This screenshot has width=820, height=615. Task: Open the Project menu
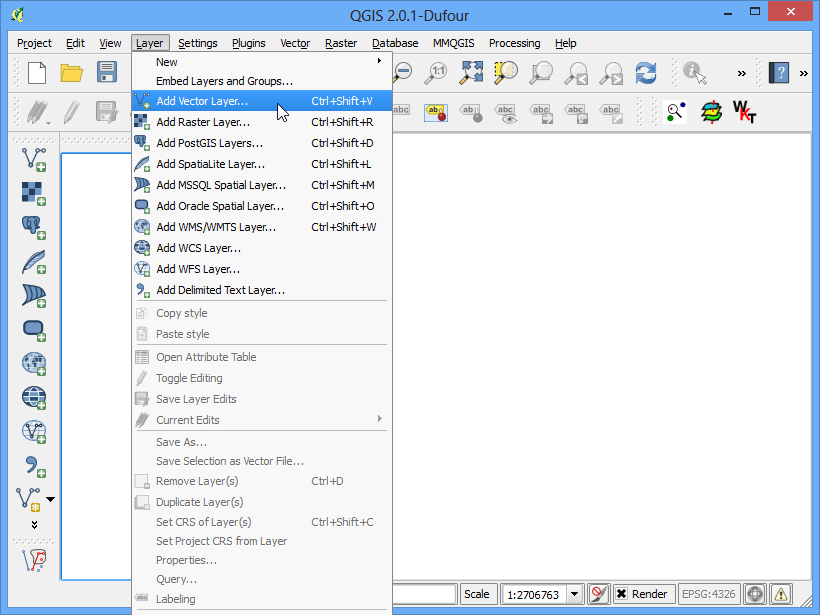35,43
